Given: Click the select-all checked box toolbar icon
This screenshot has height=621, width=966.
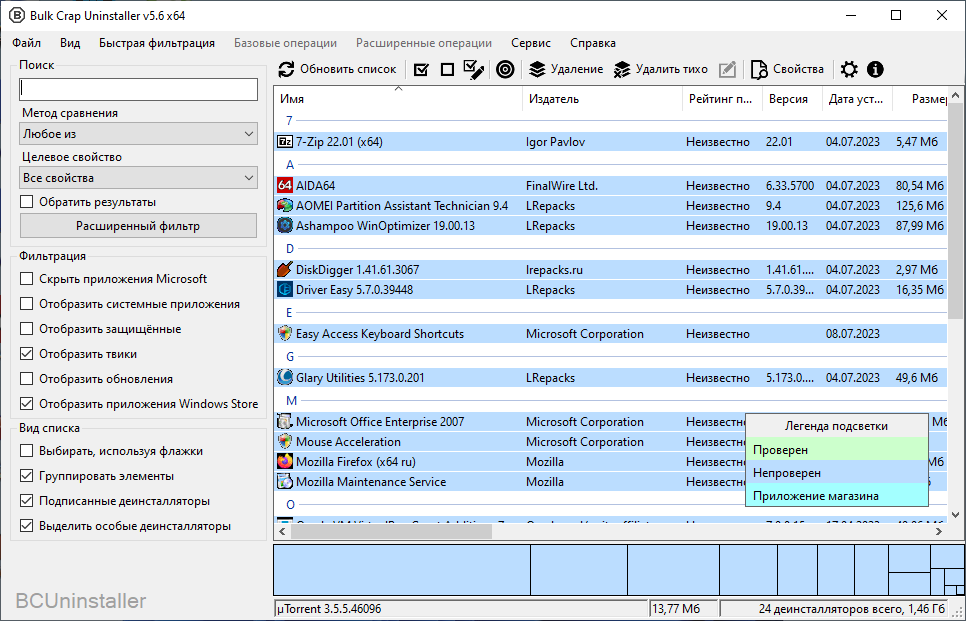Looking at the screenshot, I should (421, 70).
